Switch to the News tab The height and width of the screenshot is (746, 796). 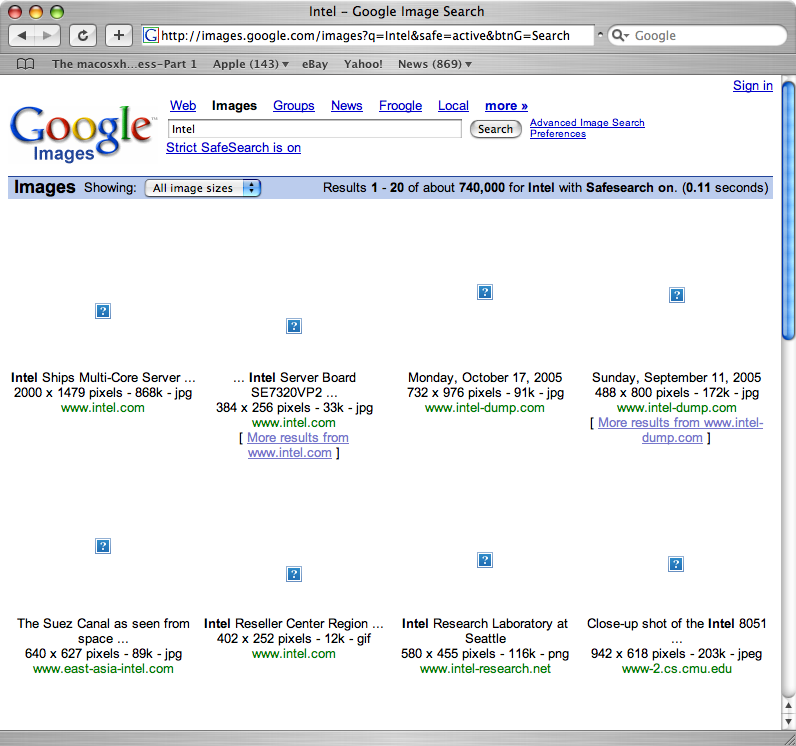(x=347, y=106)
